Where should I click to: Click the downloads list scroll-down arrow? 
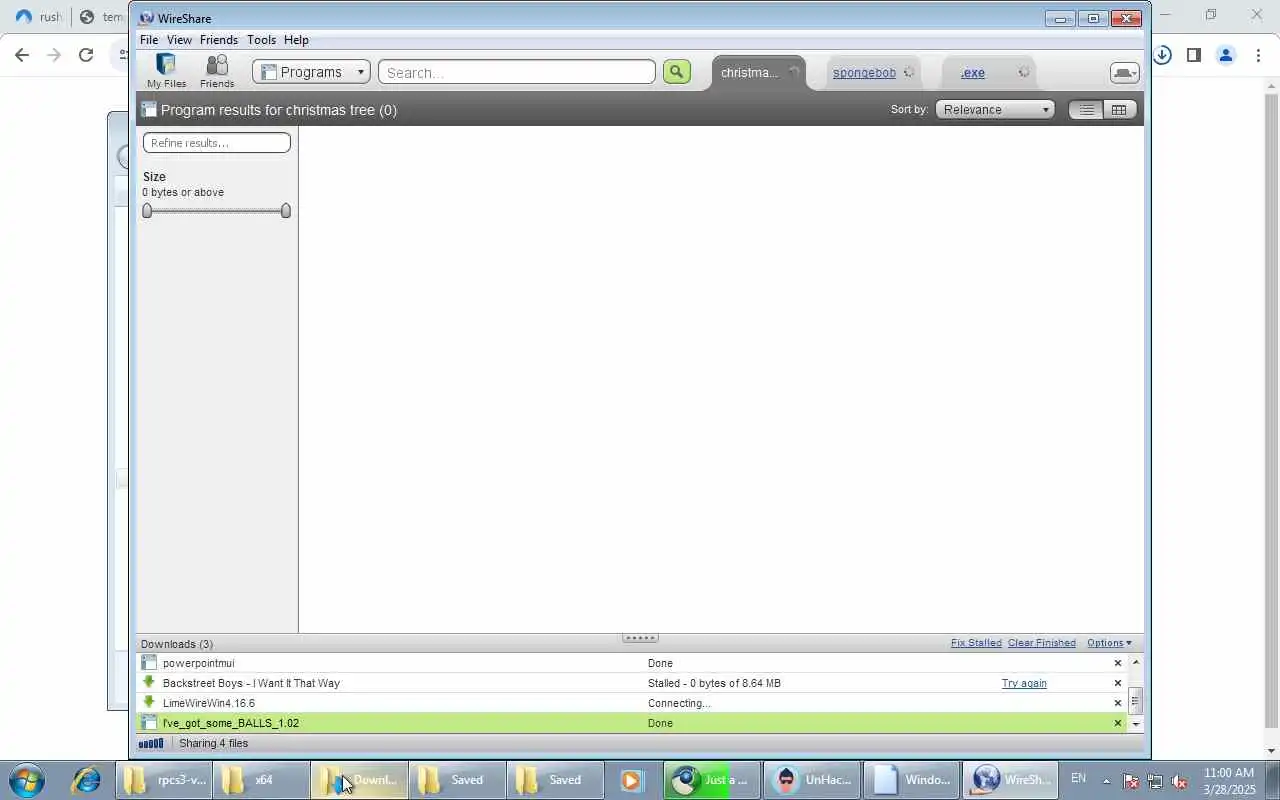(x=1135, y=723)
